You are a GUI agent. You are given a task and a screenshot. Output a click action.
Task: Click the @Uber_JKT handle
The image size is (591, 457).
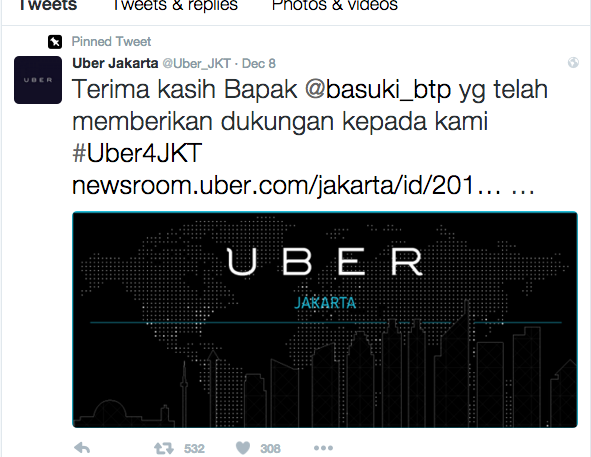coord(196,64)
